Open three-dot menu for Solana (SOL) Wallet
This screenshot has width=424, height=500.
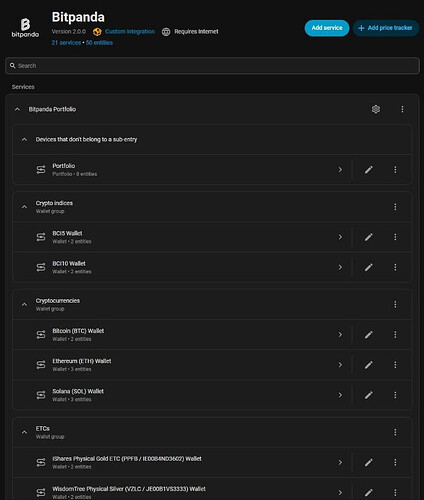click(x=395, y=395)
